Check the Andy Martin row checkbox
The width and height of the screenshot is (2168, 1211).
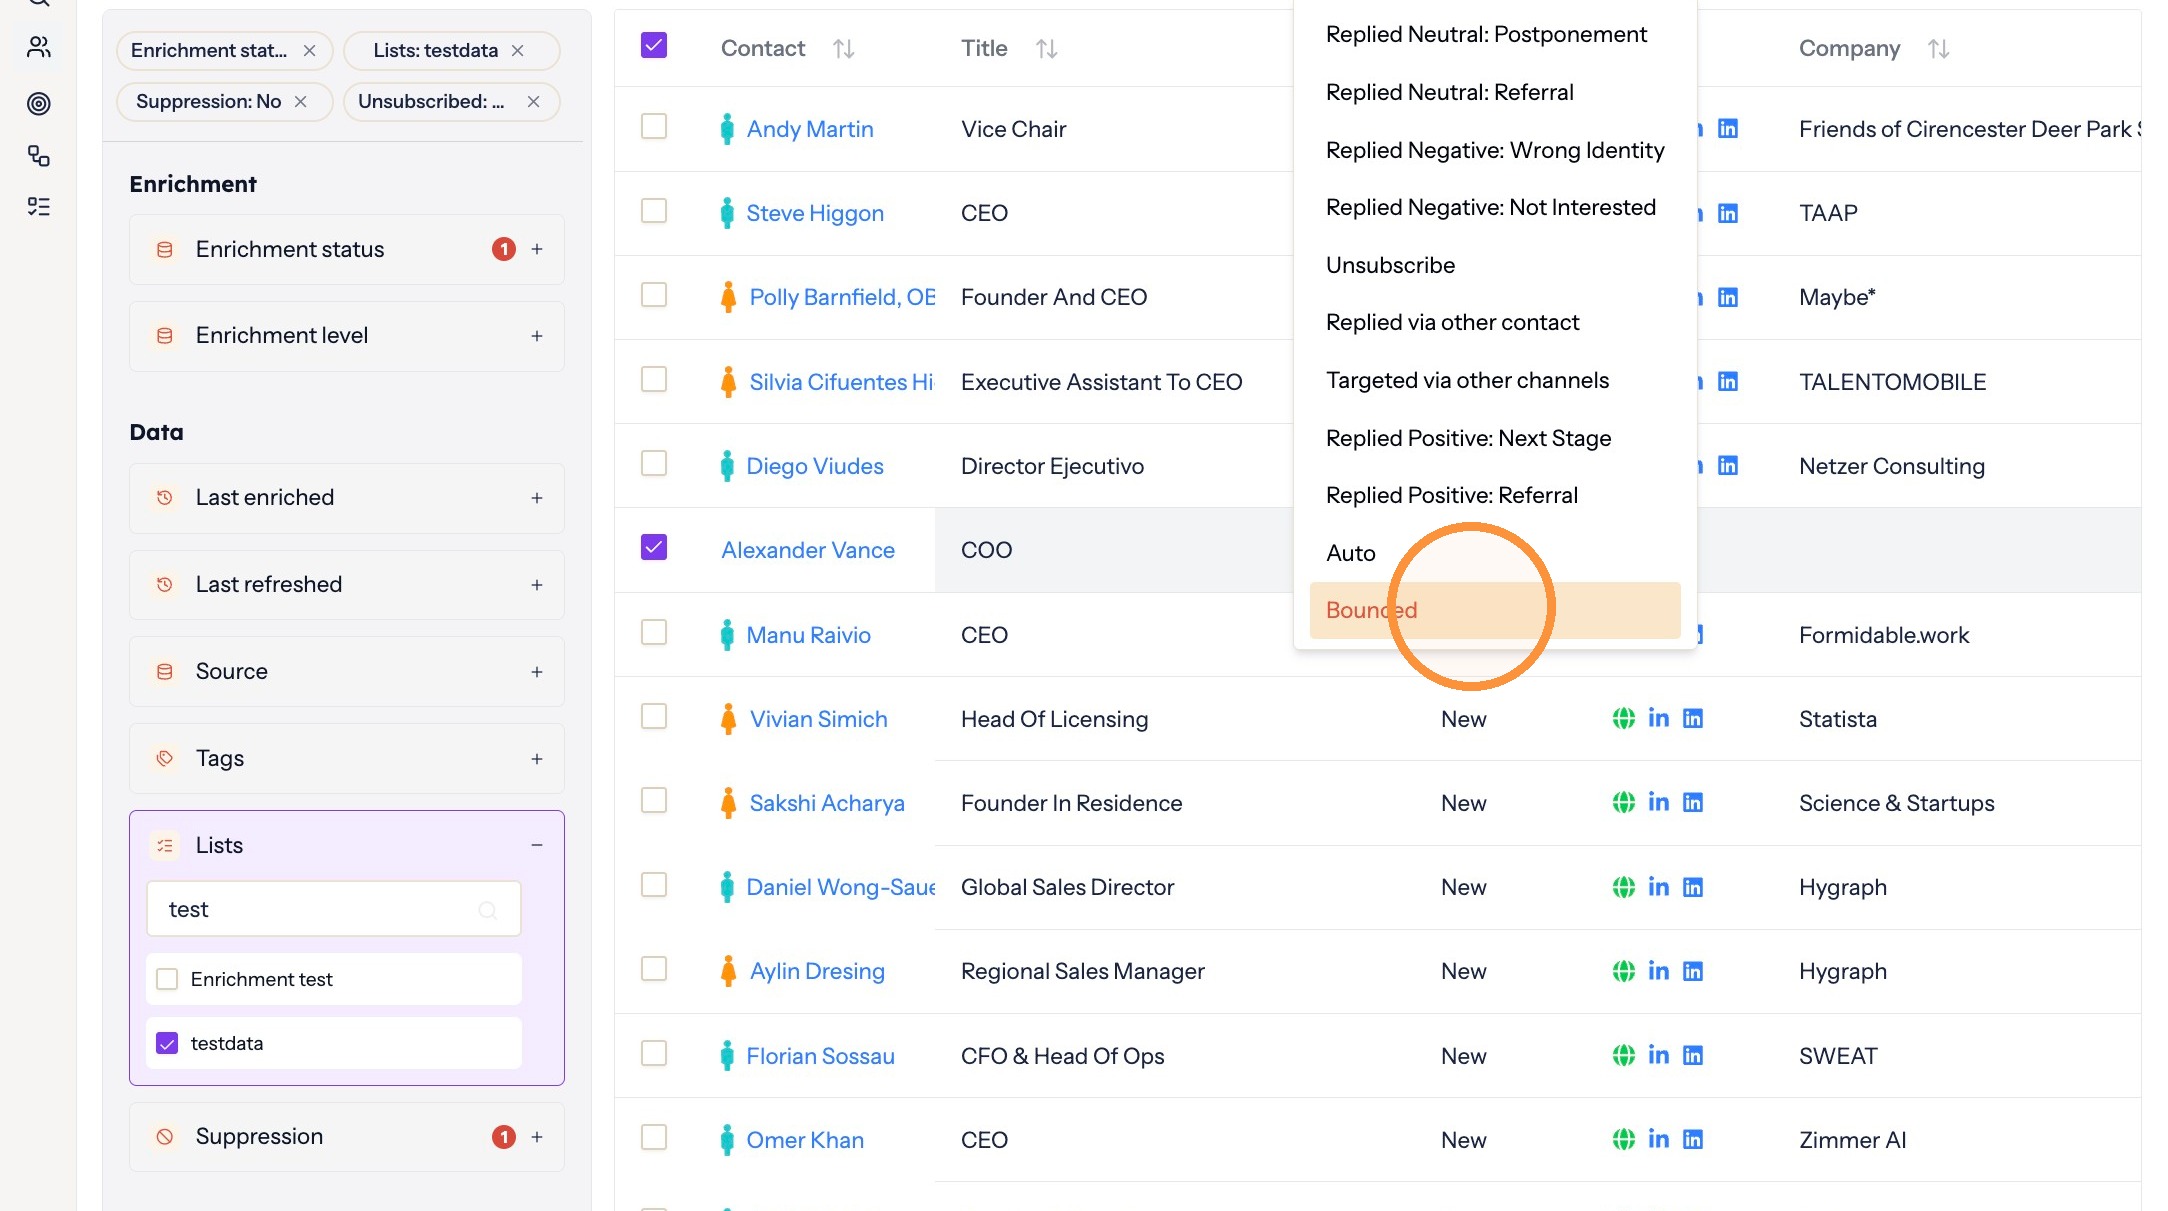point(654,126)
